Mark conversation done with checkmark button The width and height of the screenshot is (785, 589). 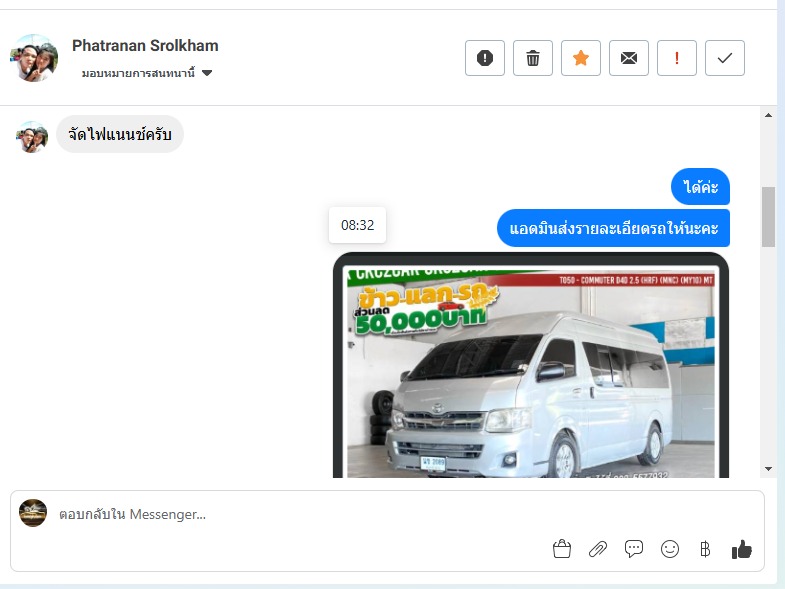click(725, 58)
